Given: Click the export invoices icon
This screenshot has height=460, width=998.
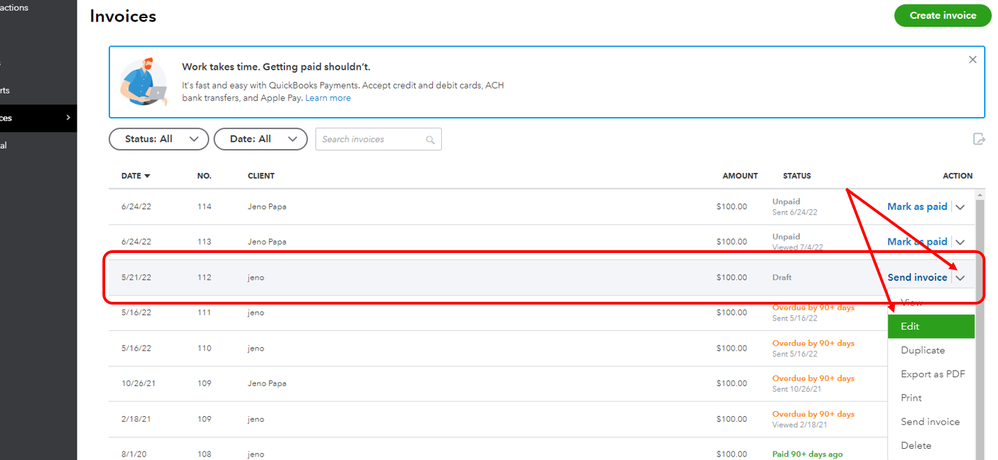Looking at the screenshot, I should click(978, 139).
